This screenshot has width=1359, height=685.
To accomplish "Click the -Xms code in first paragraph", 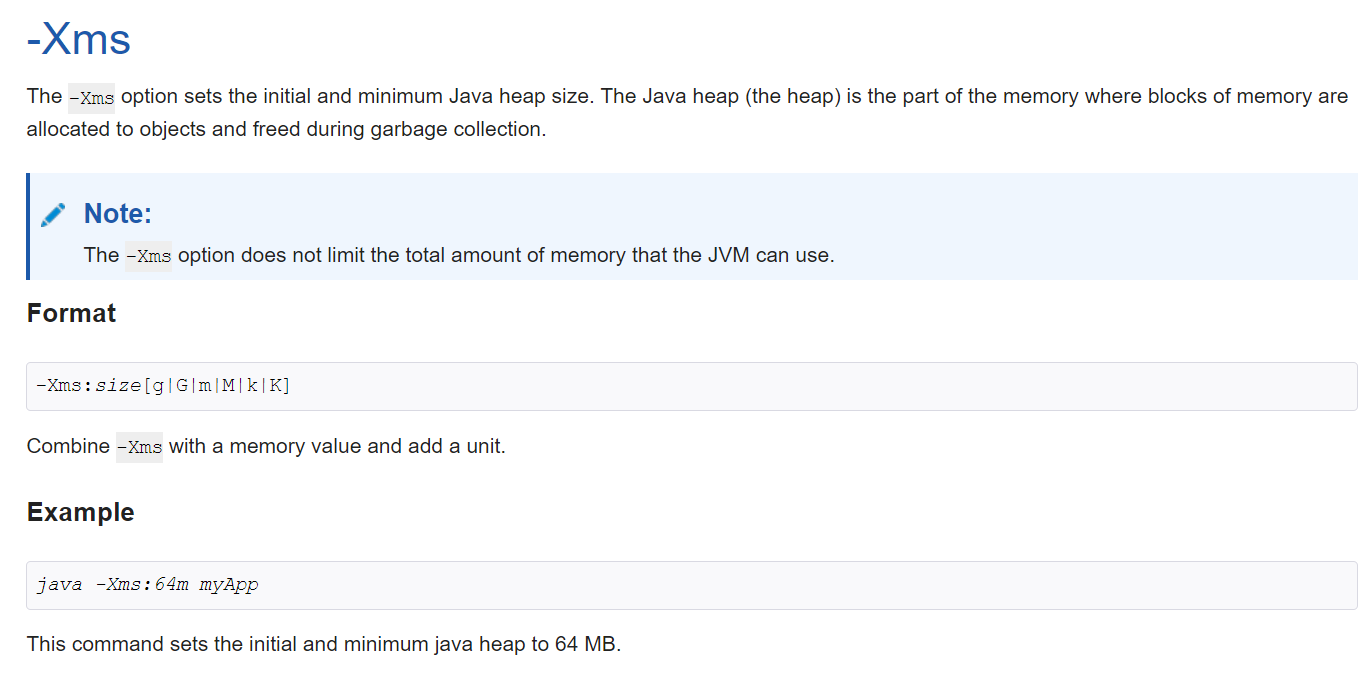I will pyautogui.click(x=91, y=98).
